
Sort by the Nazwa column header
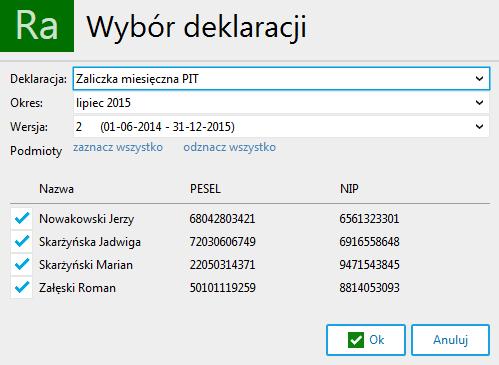coord(56,189)
